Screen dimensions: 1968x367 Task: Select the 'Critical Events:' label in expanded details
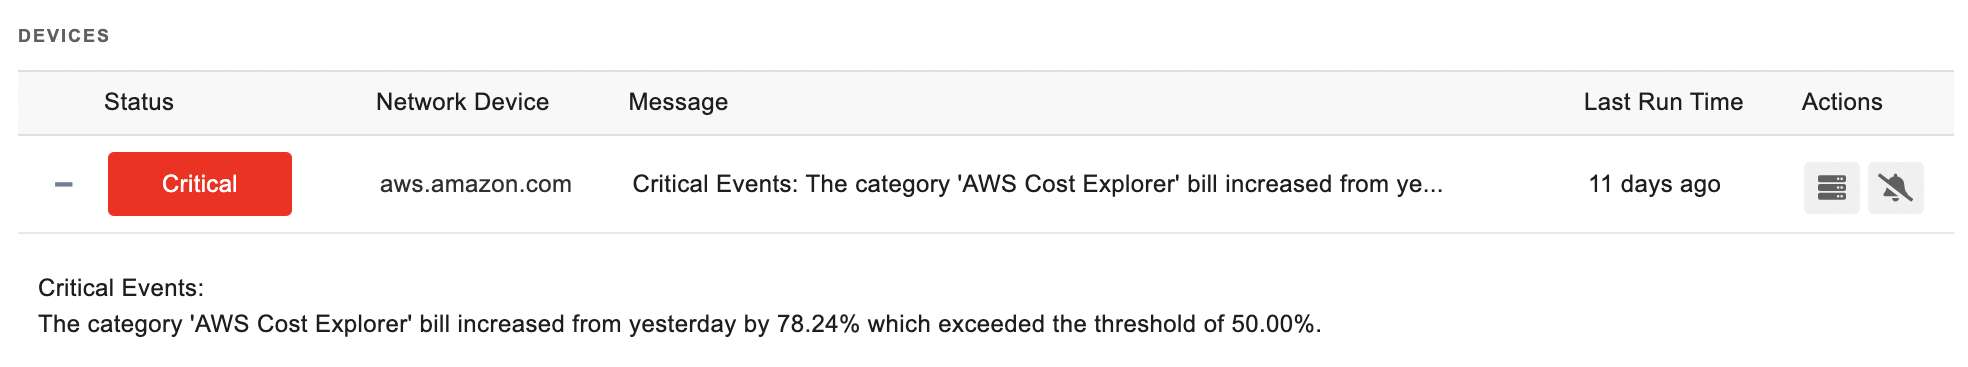click(x=121, y=288)
